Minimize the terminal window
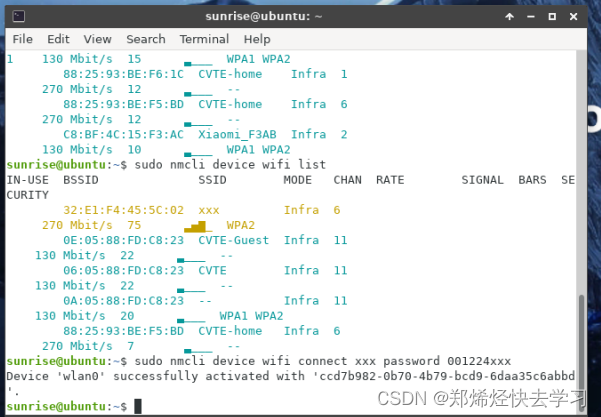 (531, 16)
